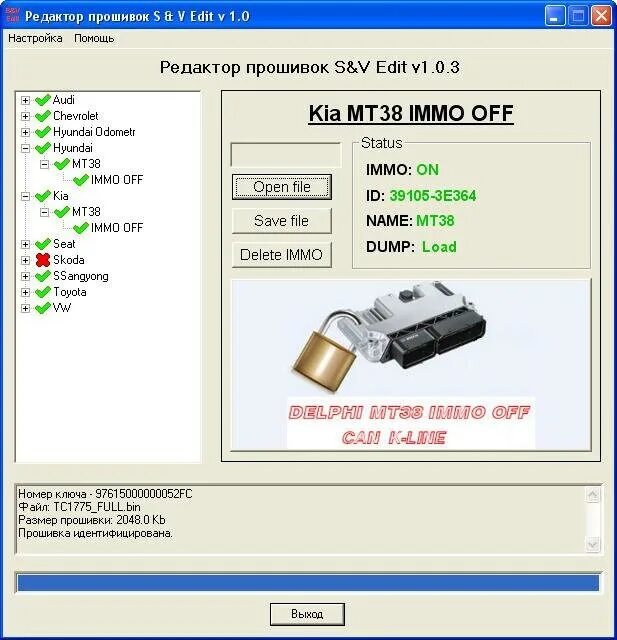Expand the VW tree node
The height and width of the screenshot is (640, 617).
(25, 308)
